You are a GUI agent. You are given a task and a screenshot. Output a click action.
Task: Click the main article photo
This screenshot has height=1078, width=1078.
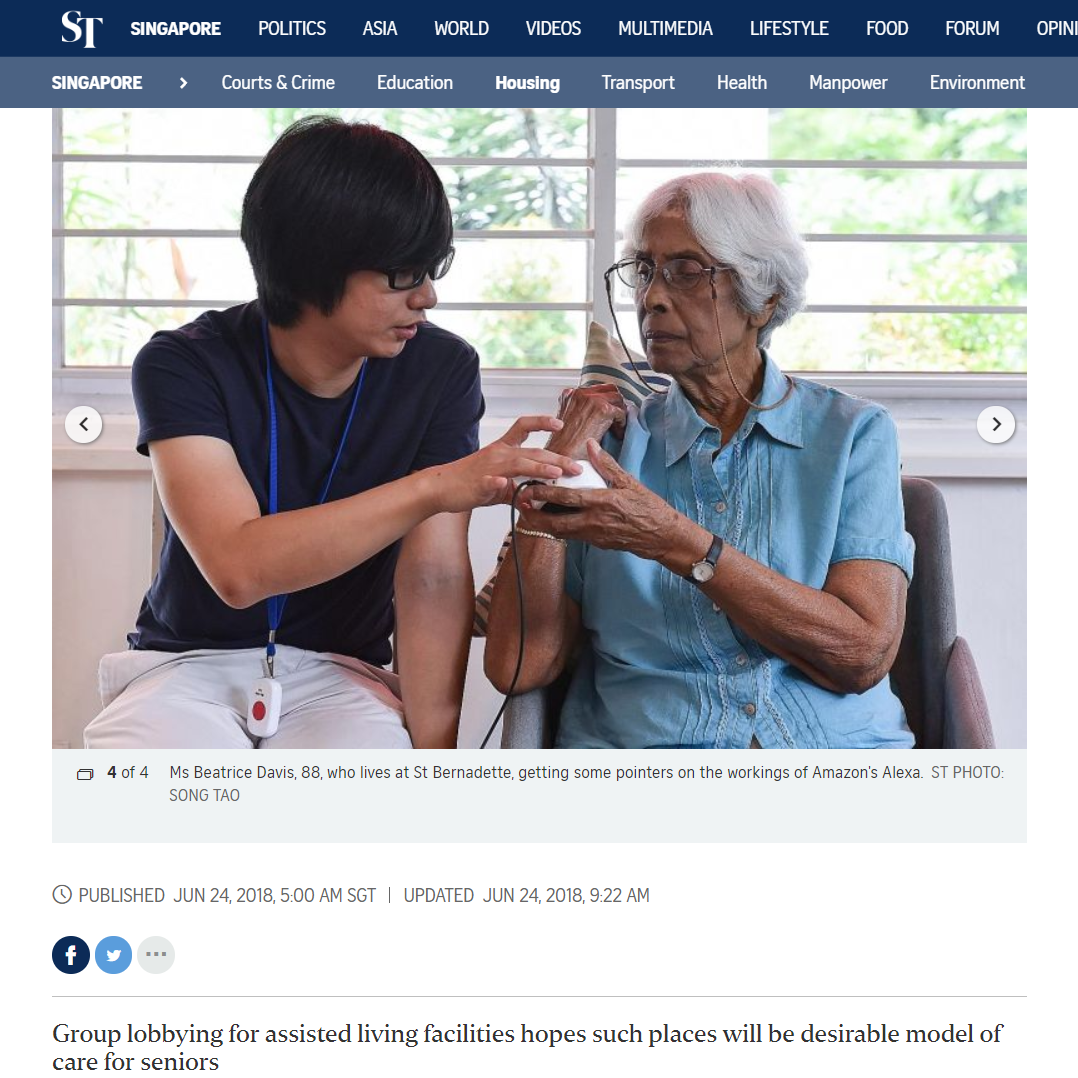[x=539, y=428]
